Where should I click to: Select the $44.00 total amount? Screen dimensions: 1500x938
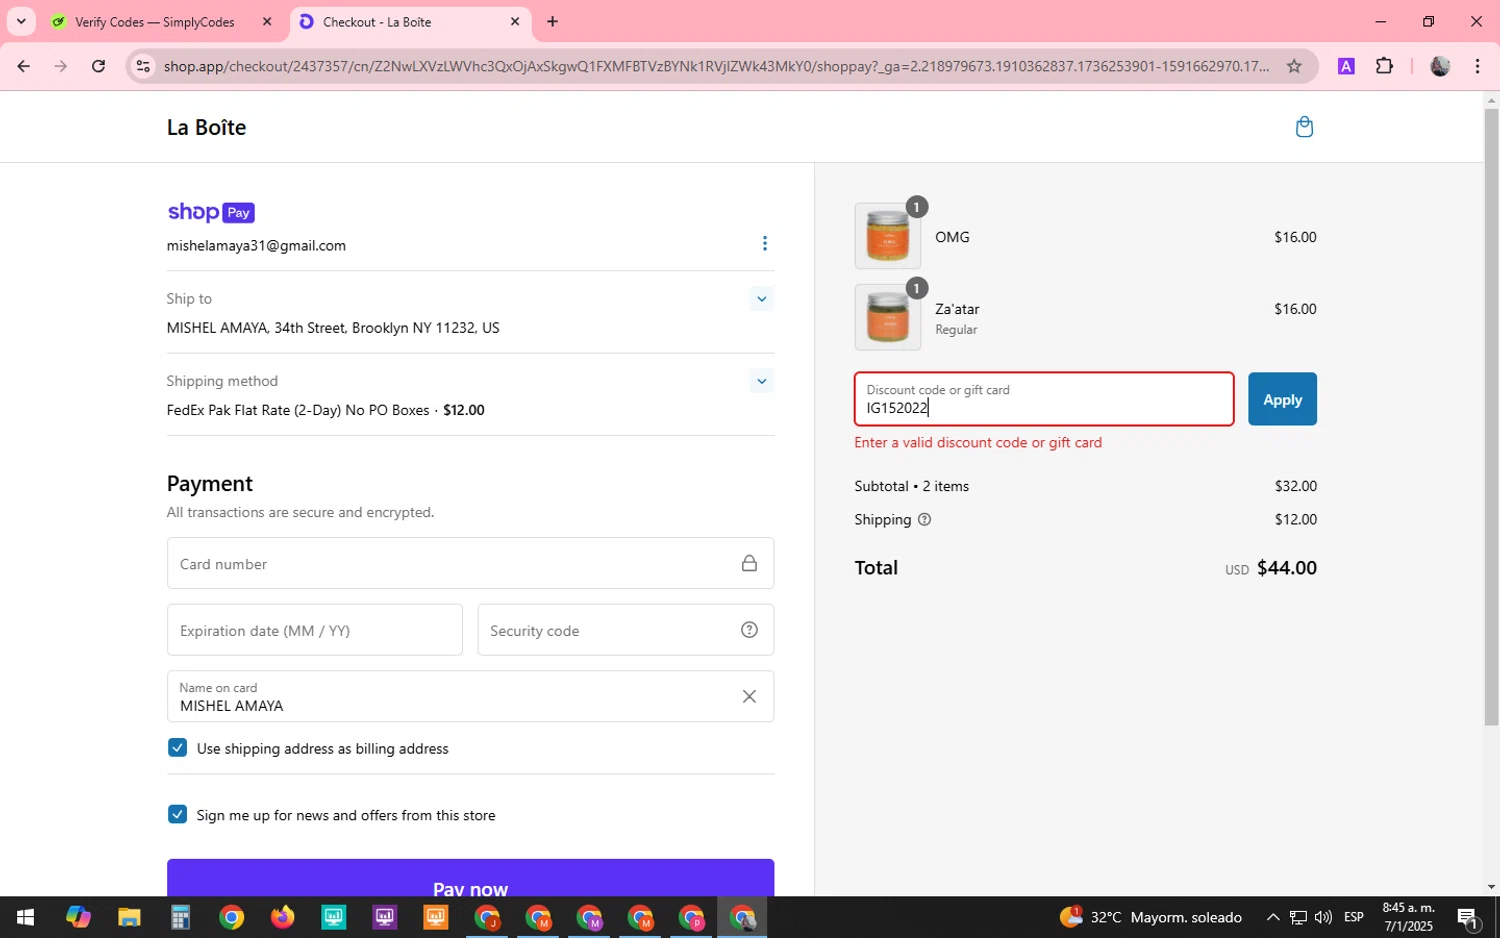(x=1287, y=568)
